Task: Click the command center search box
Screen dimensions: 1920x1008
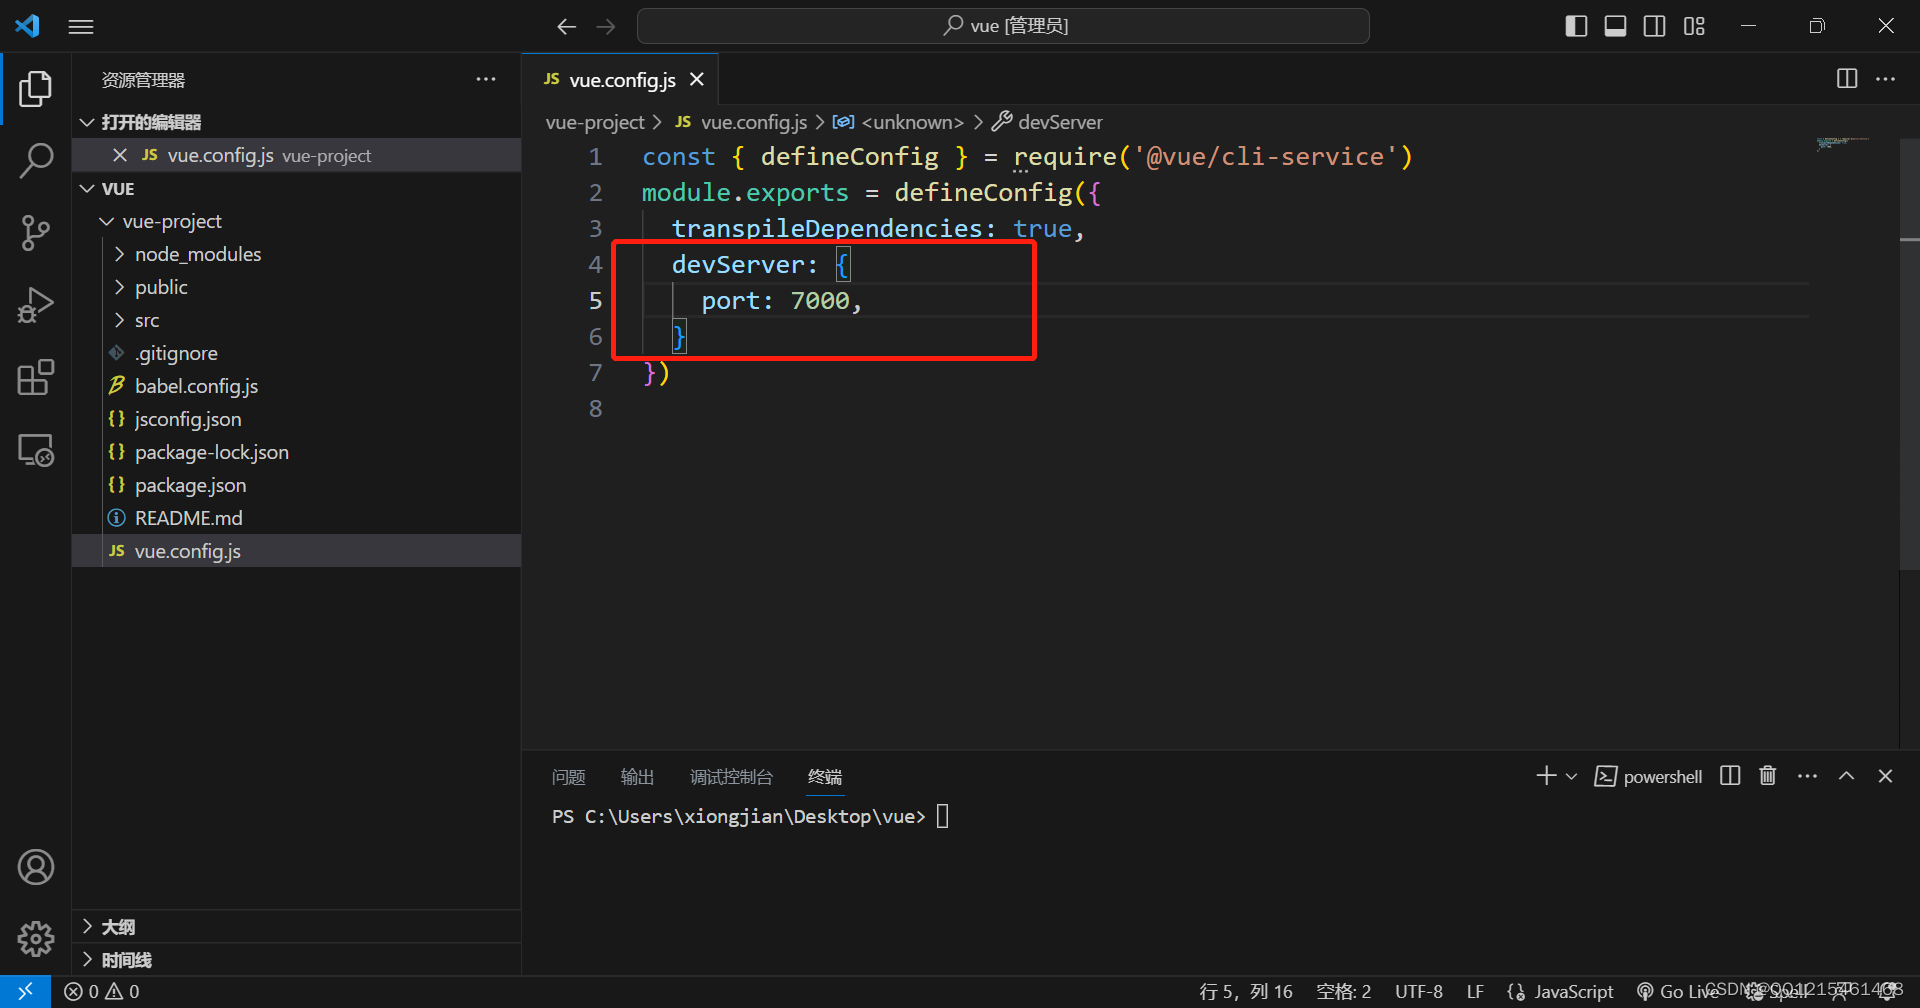Action: pos(1003,26)
